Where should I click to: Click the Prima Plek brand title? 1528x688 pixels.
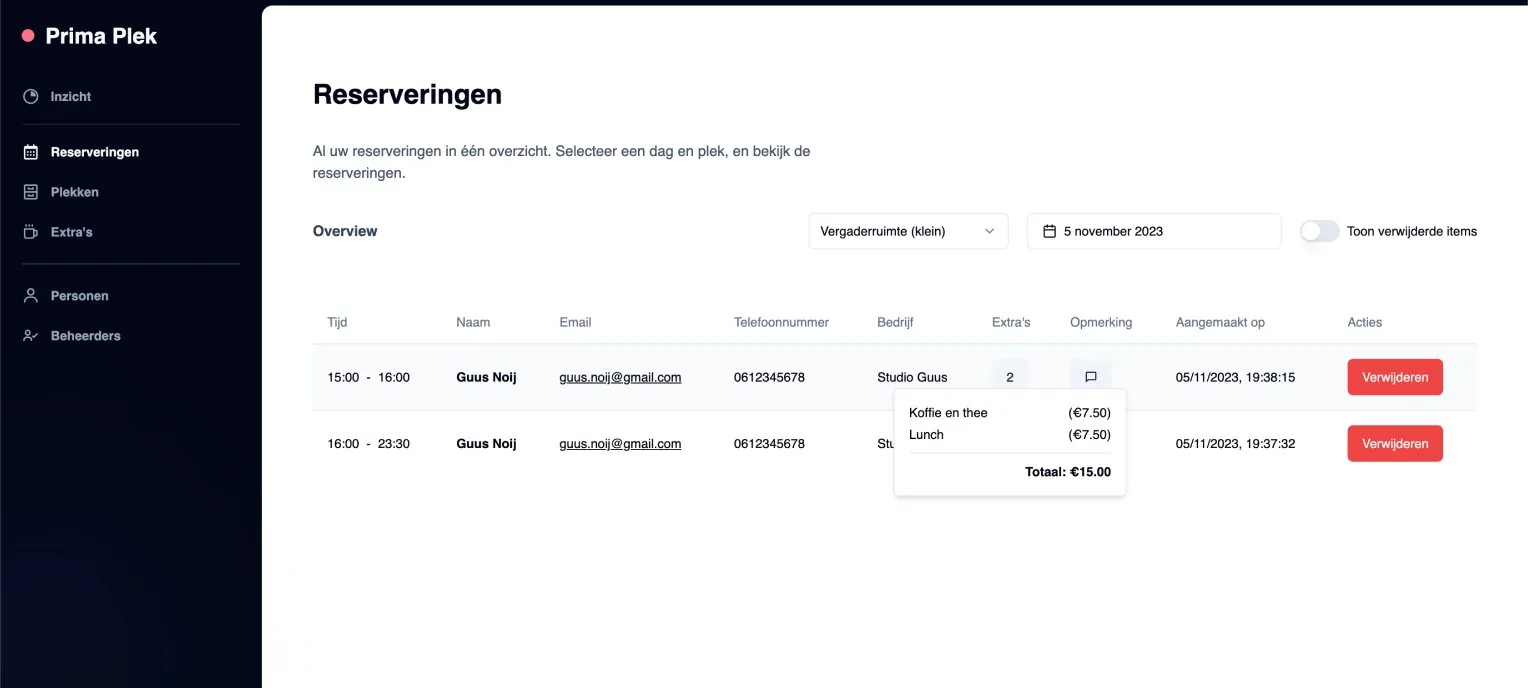101,36
